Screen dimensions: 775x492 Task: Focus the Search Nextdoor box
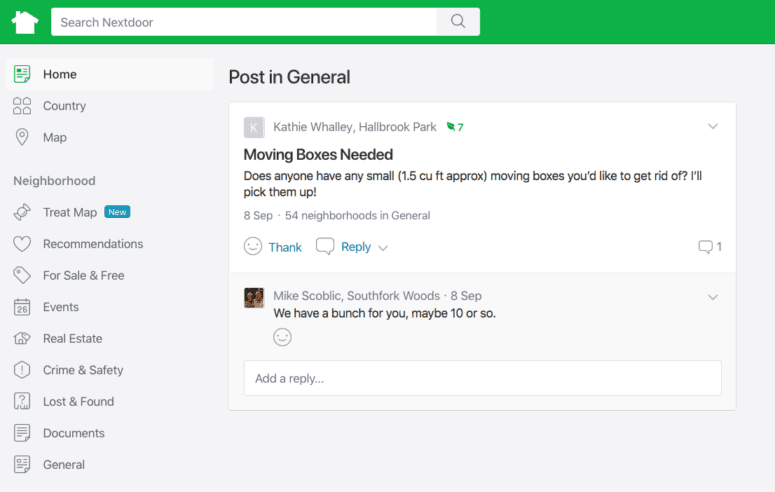(244, 22)
